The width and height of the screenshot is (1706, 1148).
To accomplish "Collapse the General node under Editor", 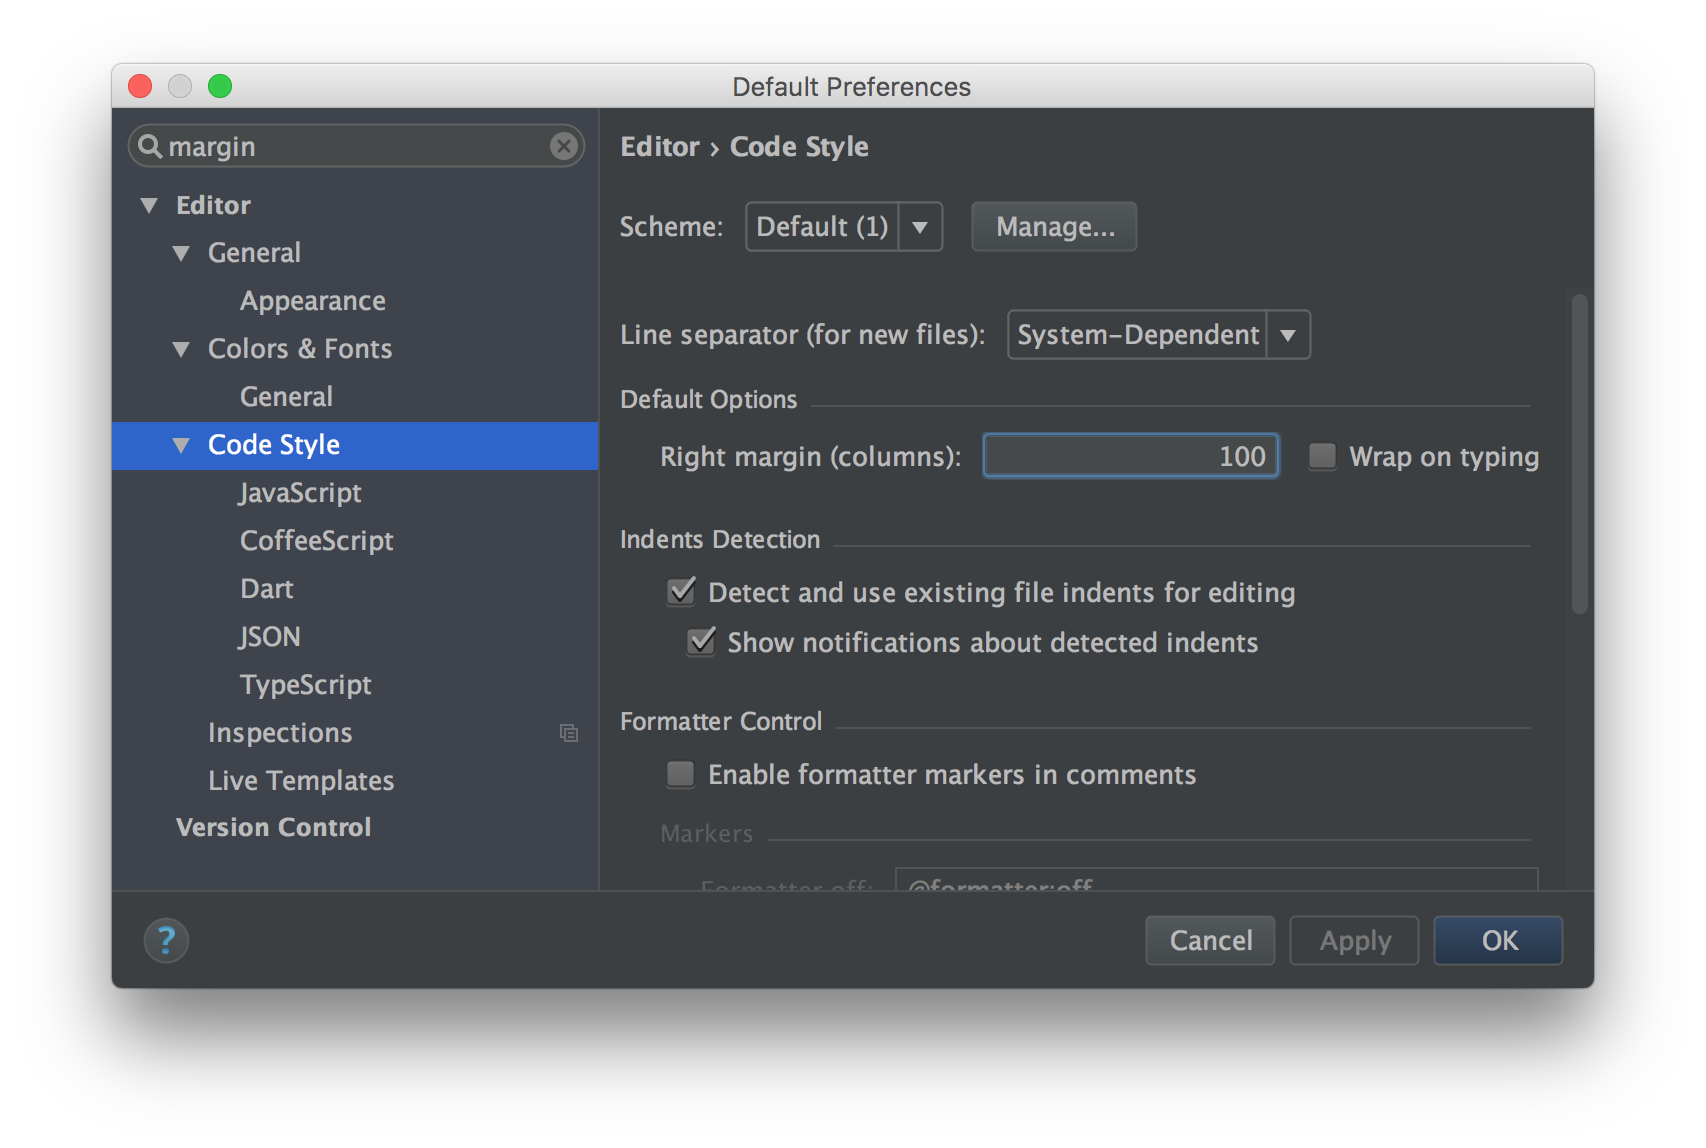I will coord(181,253).
